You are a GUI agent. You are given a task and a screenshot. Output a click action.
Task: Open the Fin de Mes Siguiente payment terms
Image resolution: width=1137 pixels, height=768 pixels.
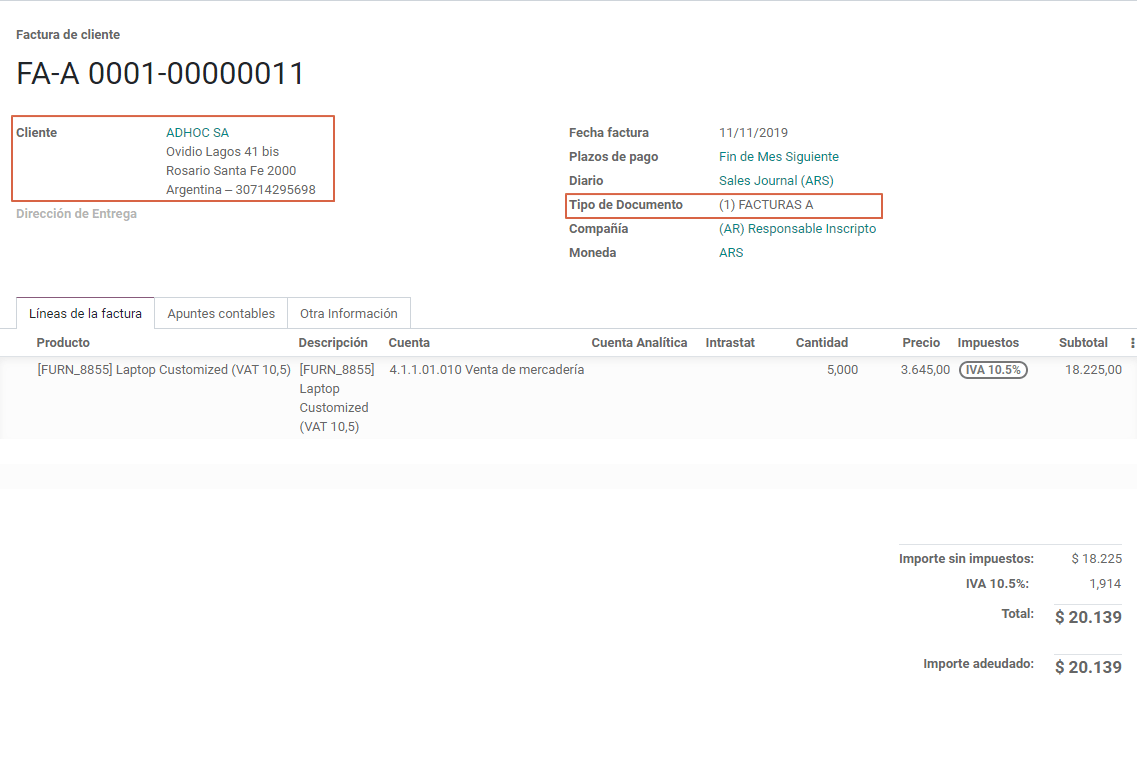(778, 157)
